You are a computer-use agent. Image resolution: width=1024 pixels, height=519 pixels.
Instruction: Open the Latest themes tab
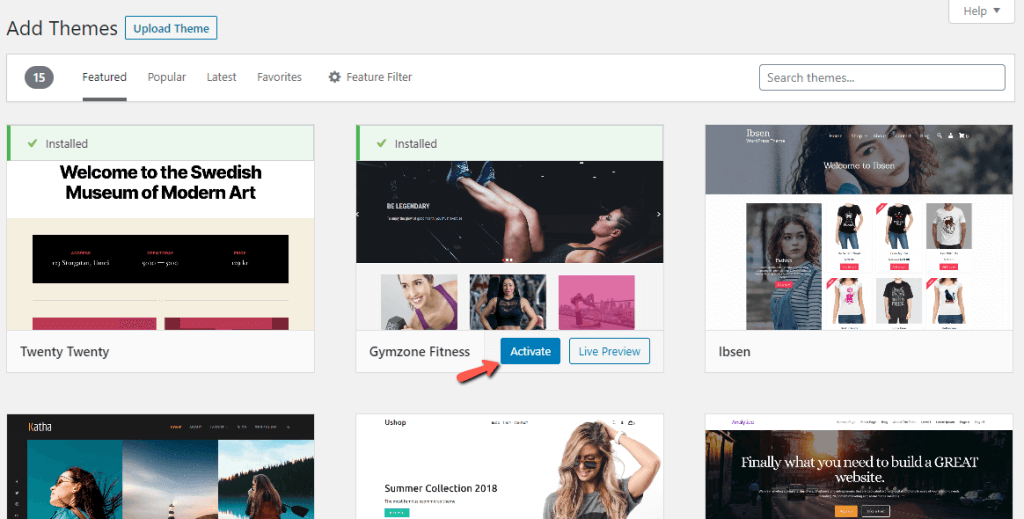(221, 77)
